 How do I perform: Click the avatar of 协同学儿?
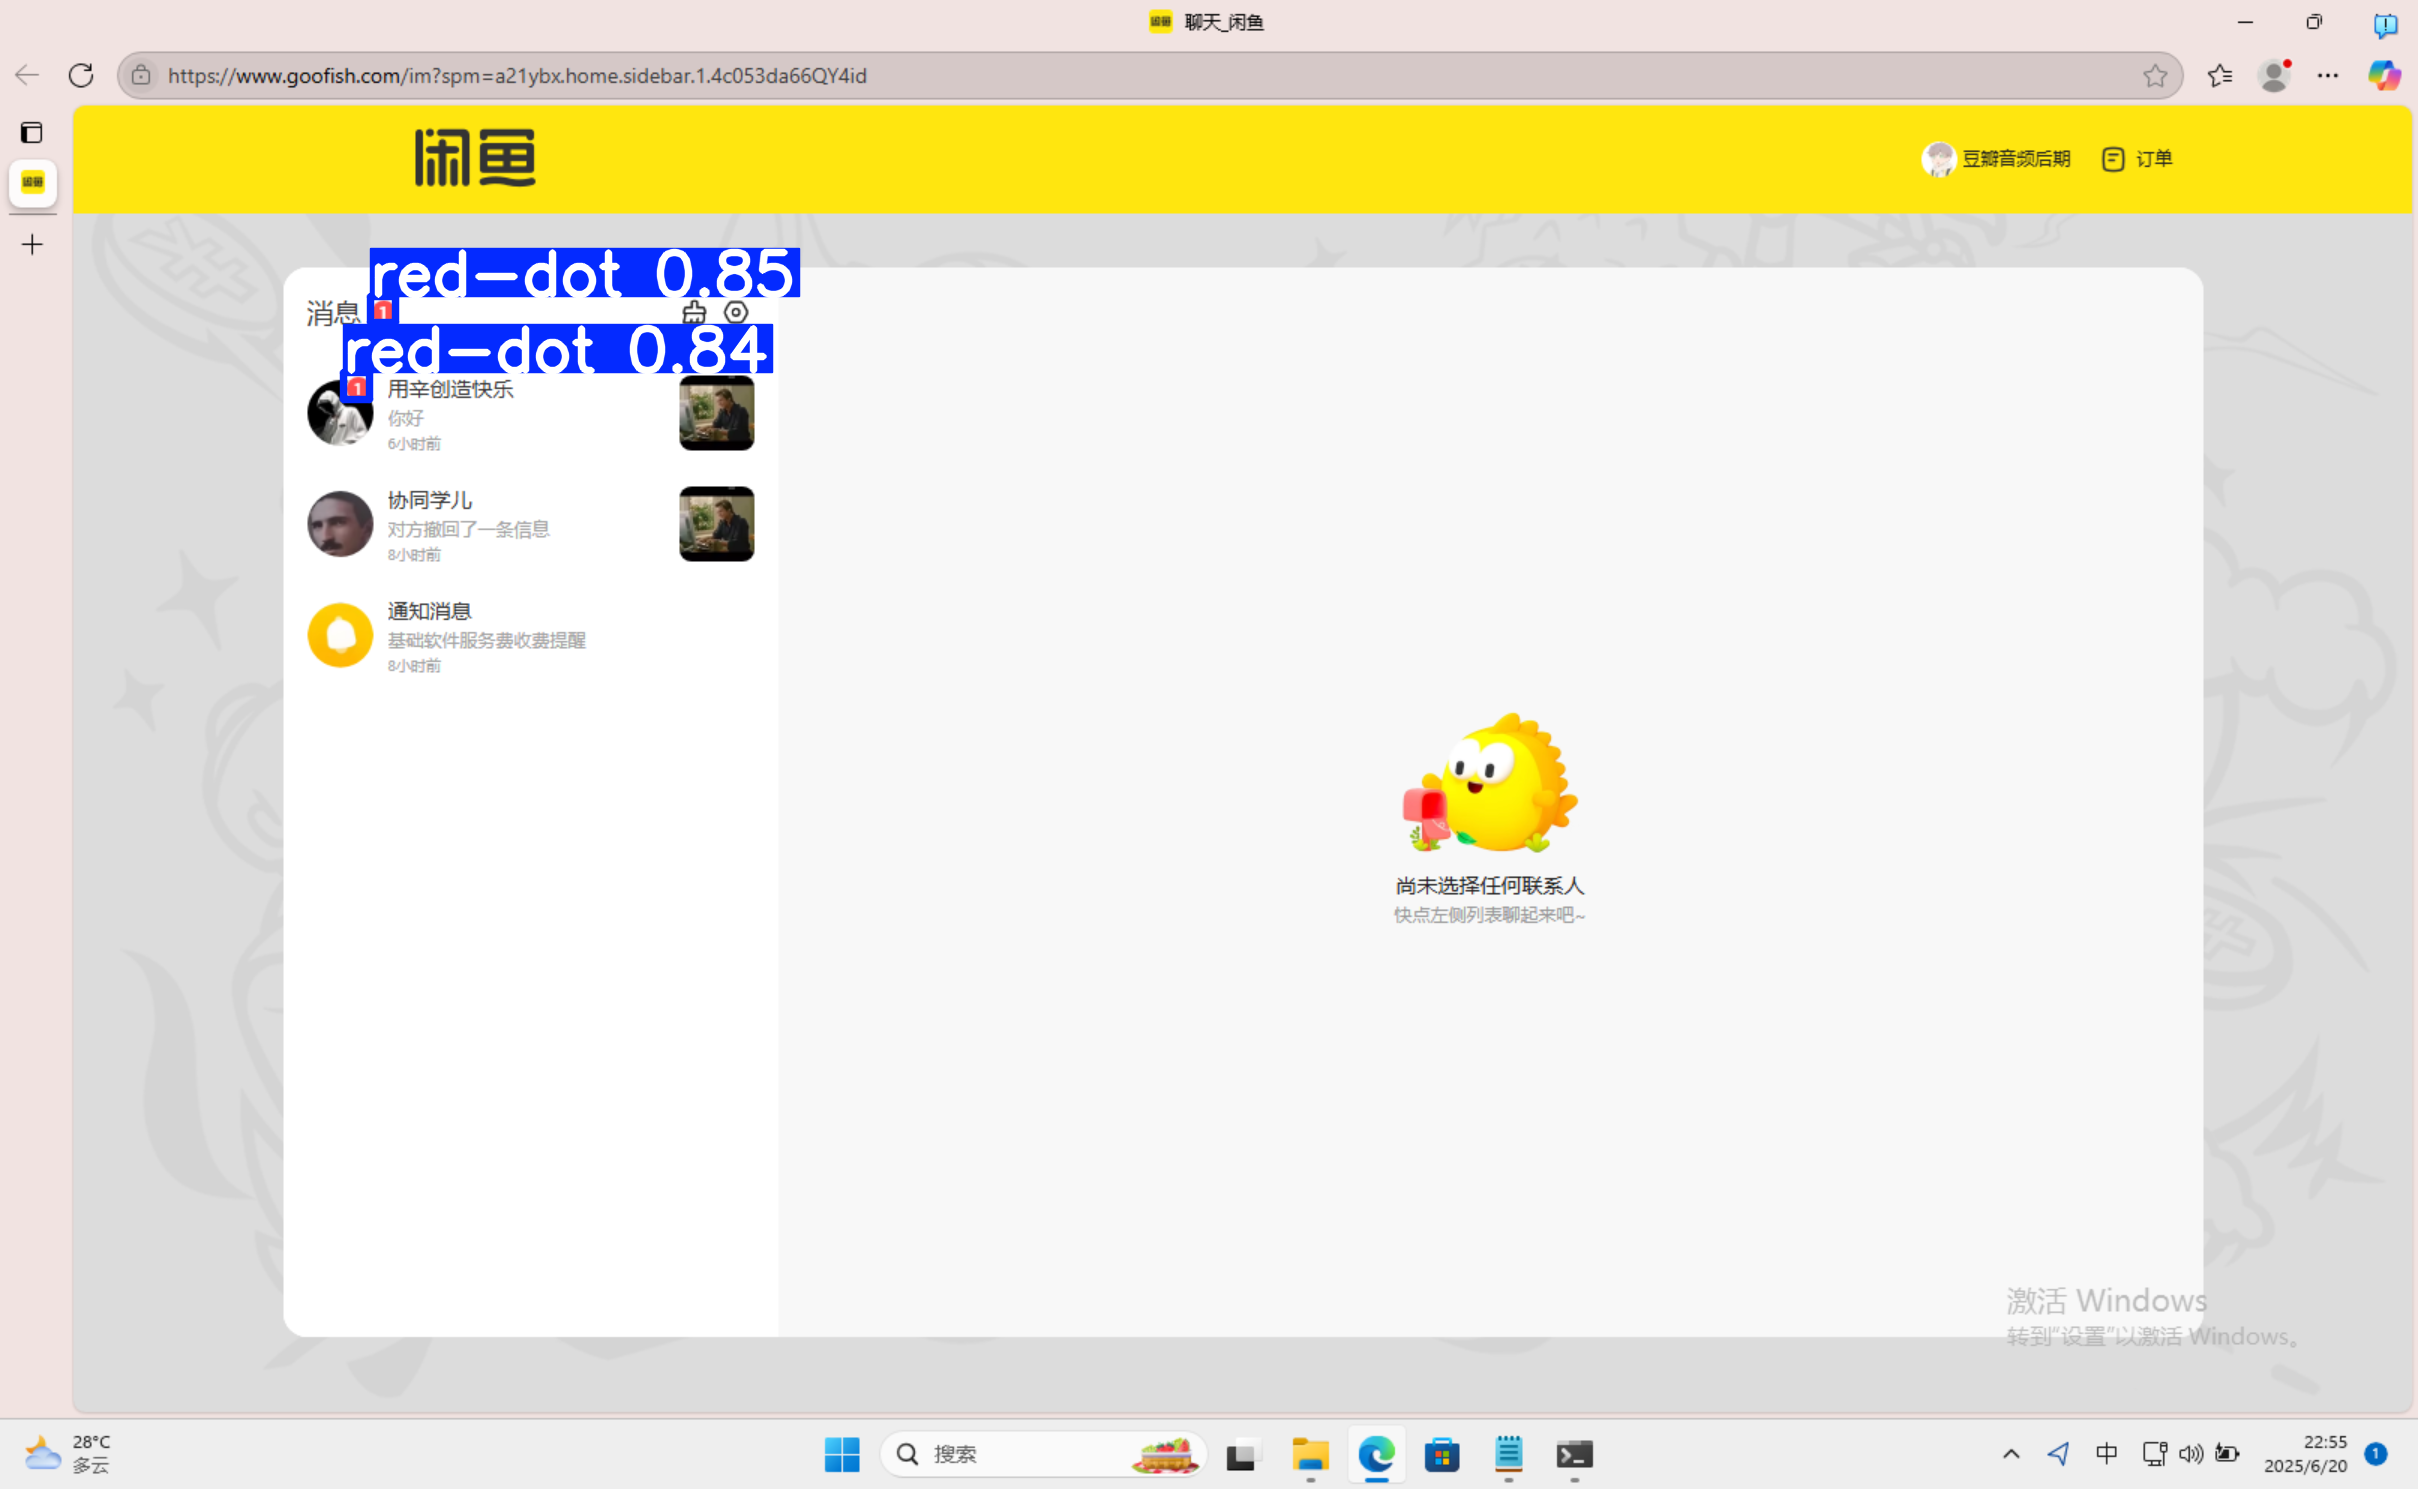click(x=340, y=524)
